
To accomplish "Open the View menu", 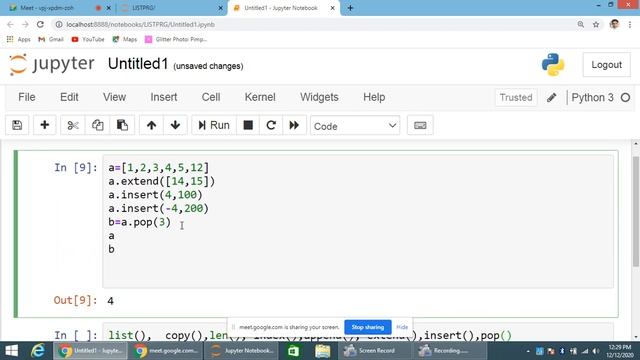I will [x=114, y=97].
